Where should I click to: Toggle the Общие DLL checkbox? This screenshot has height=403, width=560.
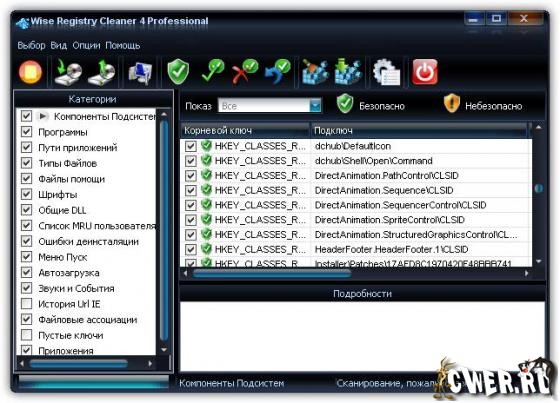[26, 210]
